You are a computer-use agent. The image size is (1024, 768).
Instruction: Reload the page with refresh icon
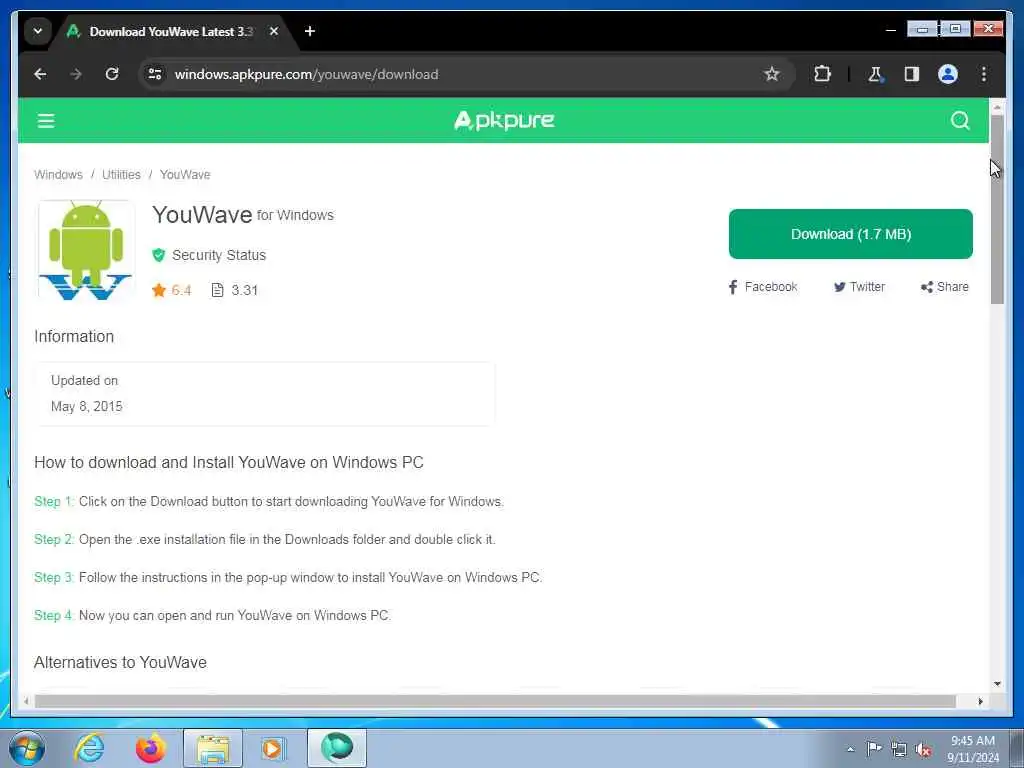tap(112, 74)
